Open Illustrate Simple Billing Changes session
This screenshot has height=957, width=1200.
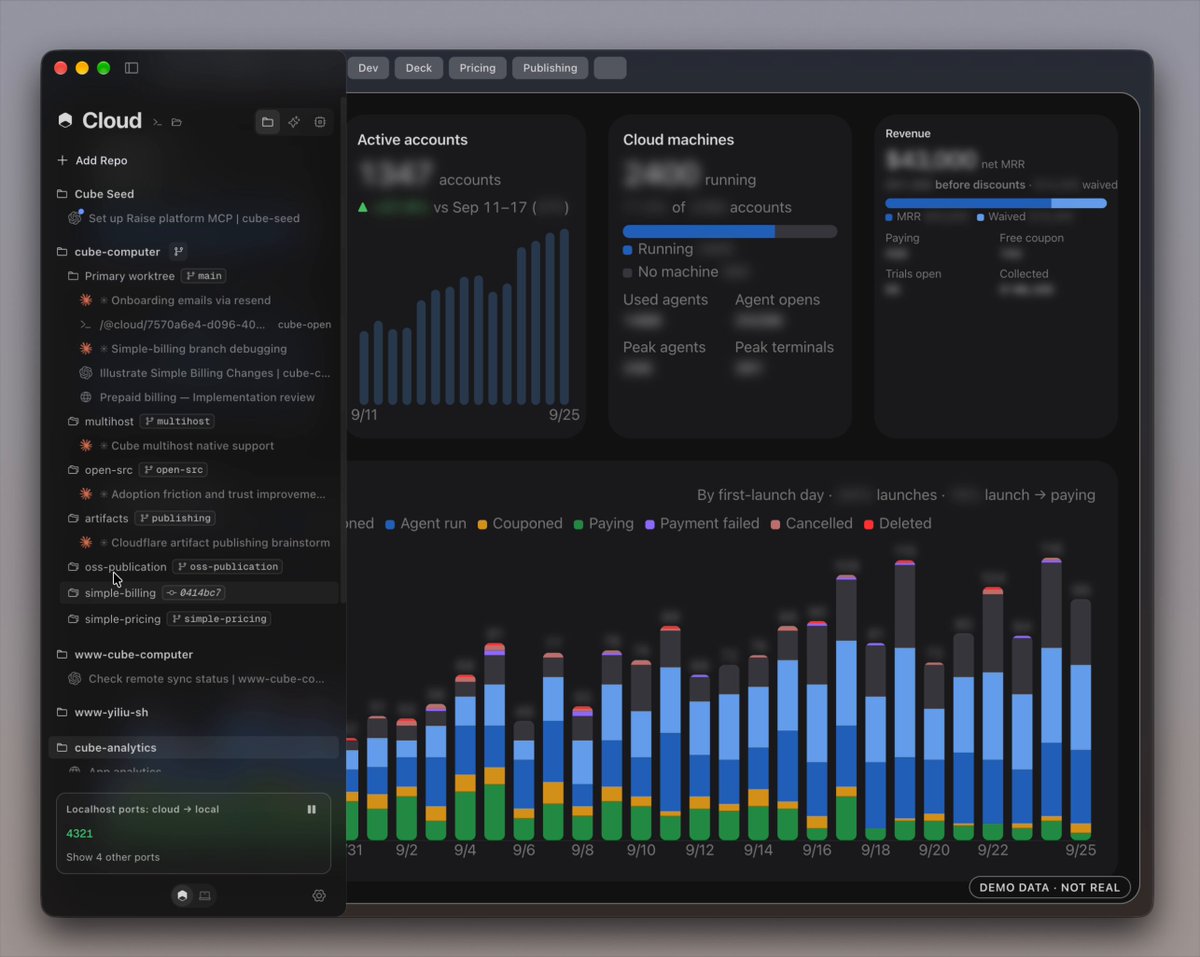pyautogui.click(x=204, y=373)
